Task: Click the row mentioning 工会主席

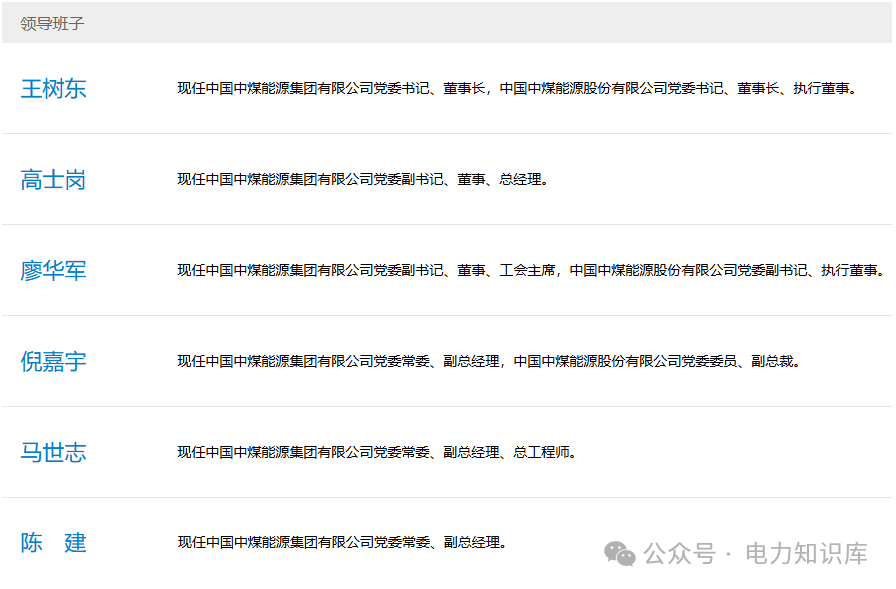Action: (x=448, y=270)
